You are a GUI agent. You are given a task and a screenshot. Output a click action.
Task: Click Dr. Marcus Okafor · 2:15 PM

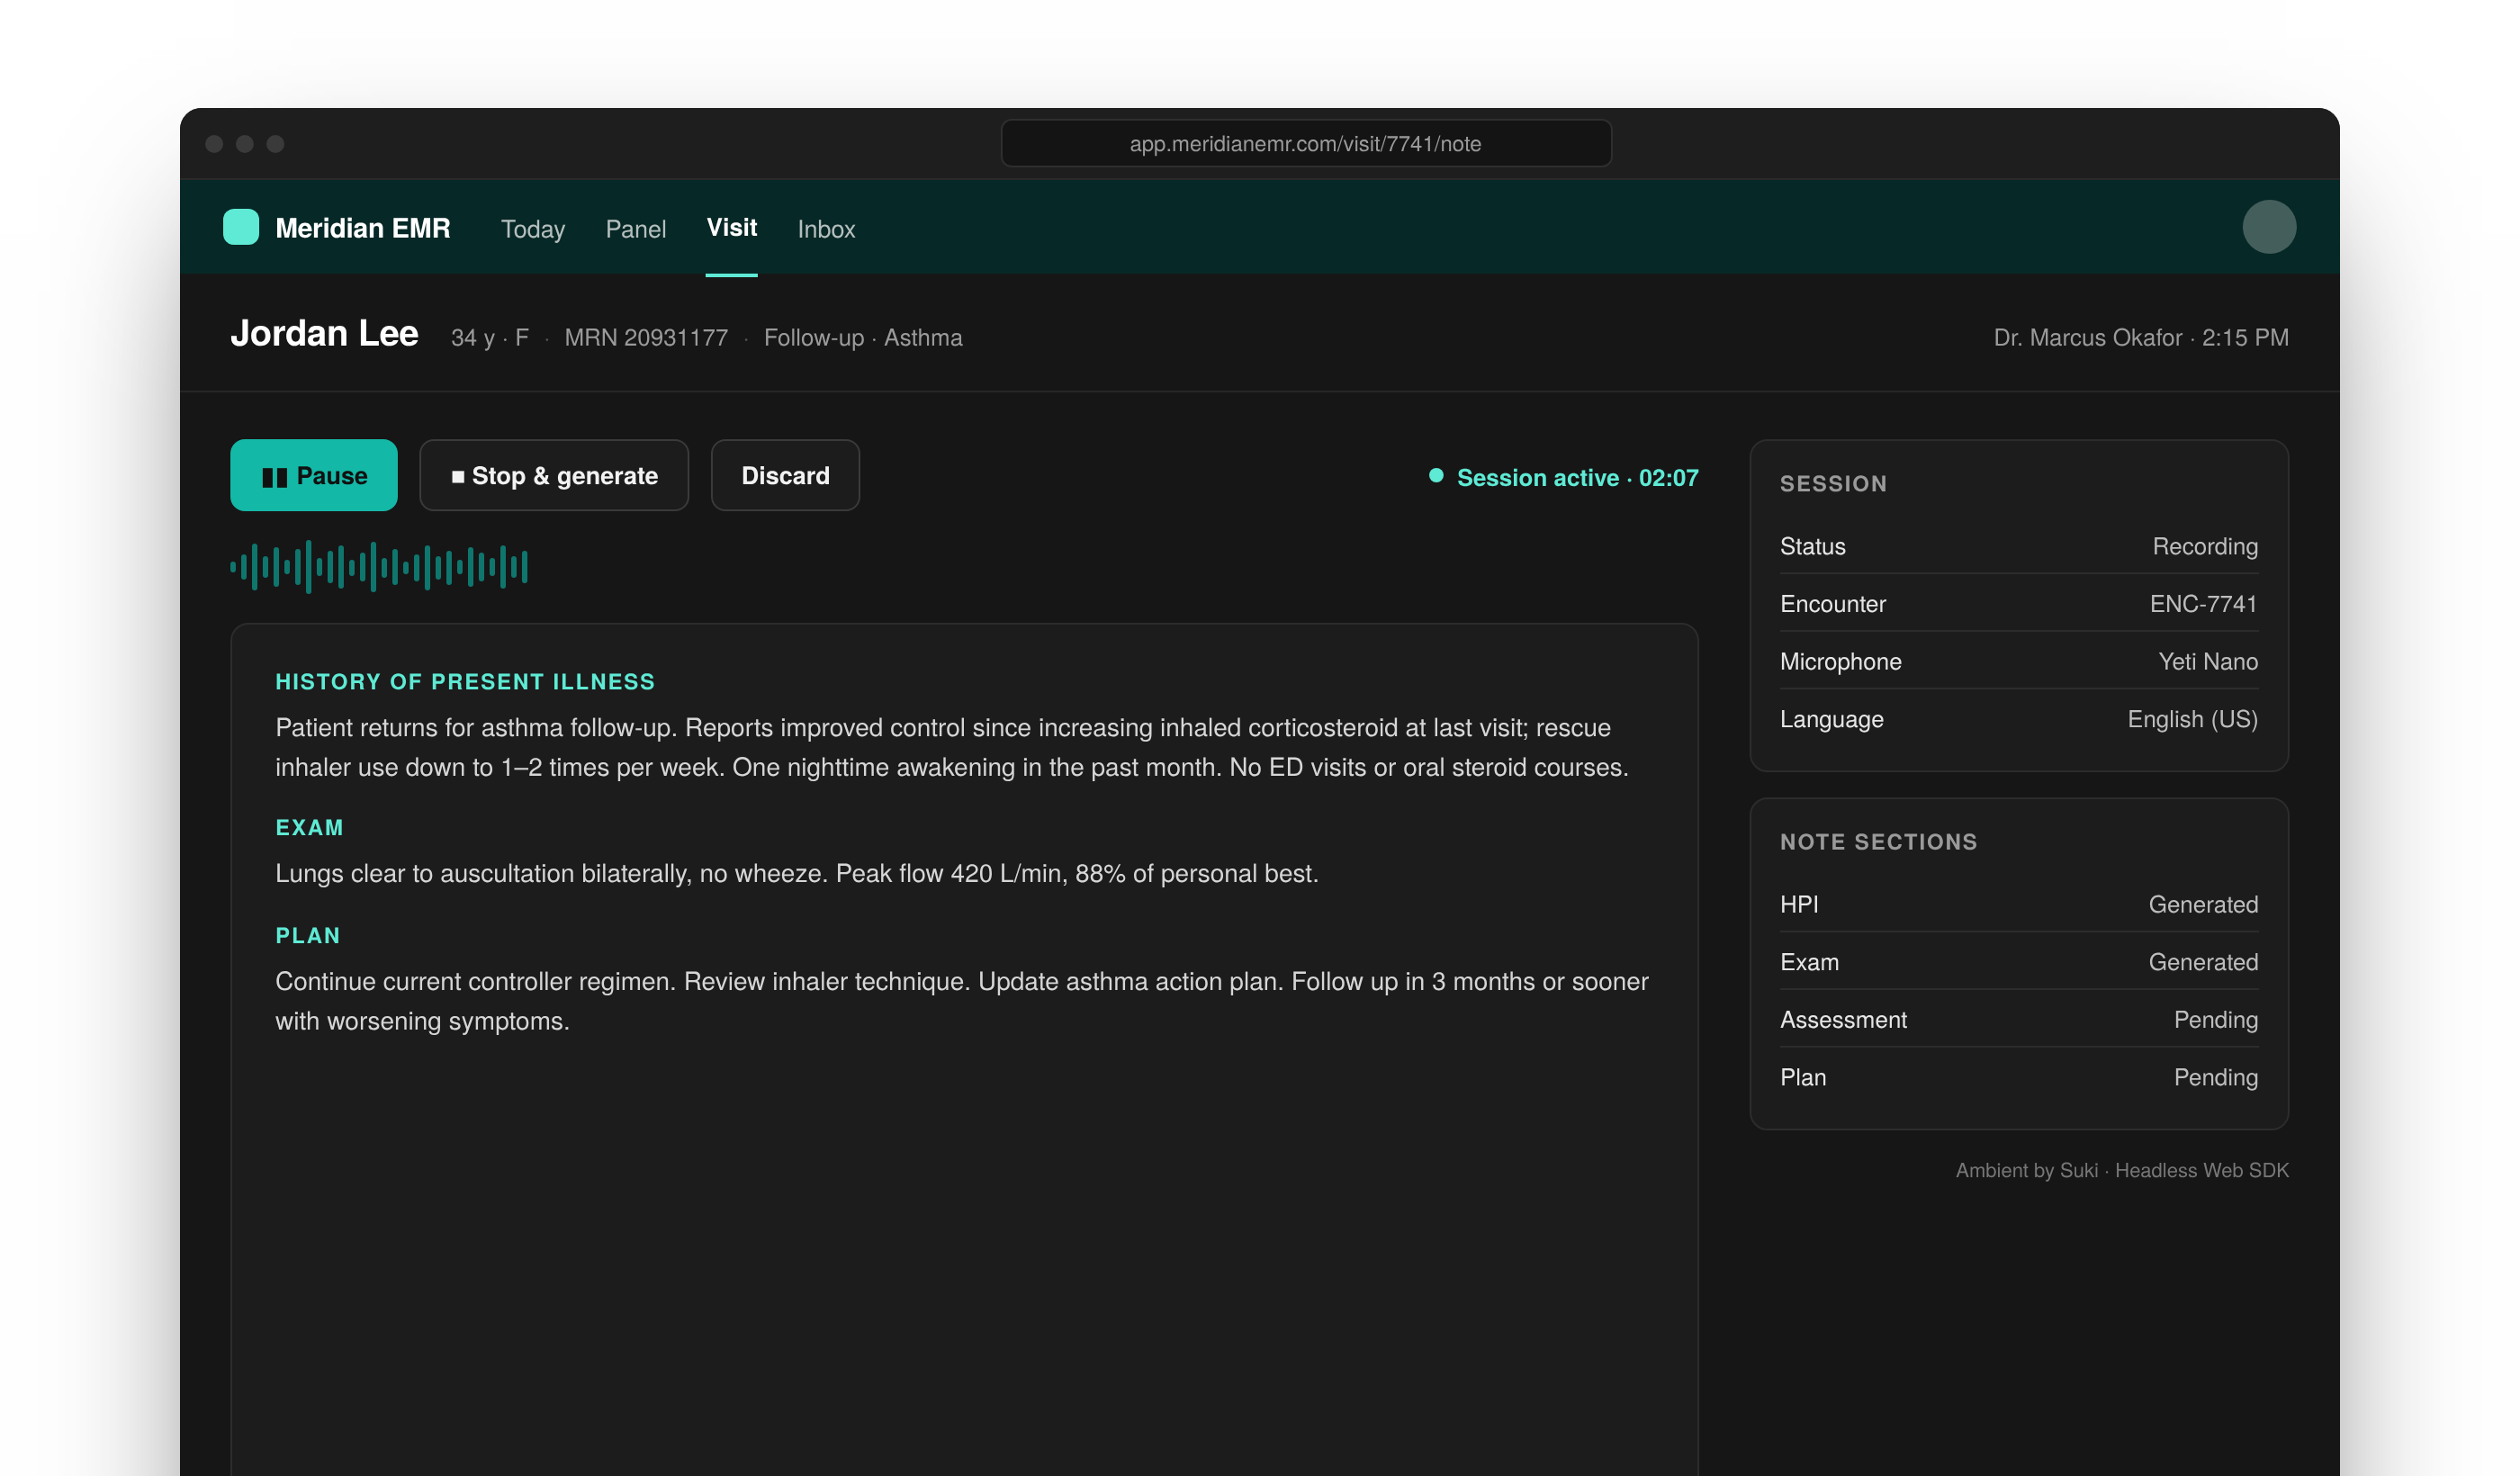coord(2141,338)
